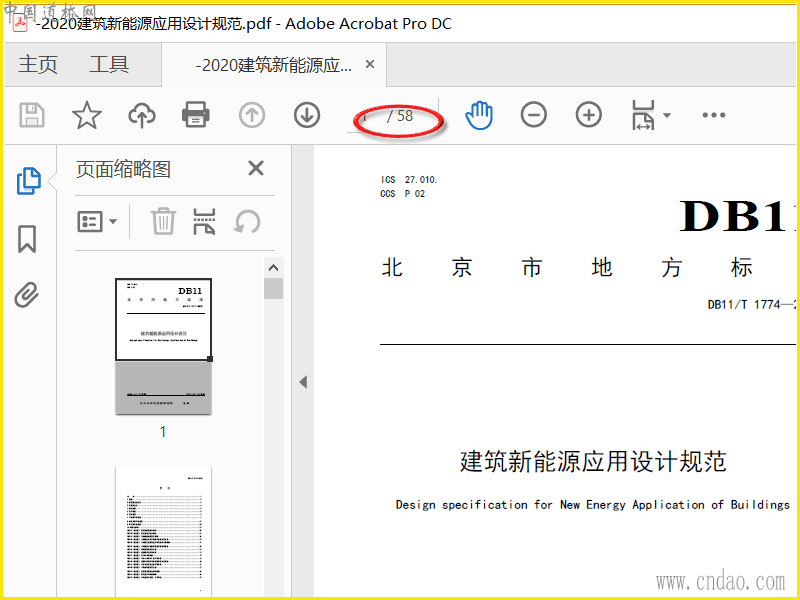Switch to the 工具 tab
This screenshot has height=600, width=800.
[109, 65]
